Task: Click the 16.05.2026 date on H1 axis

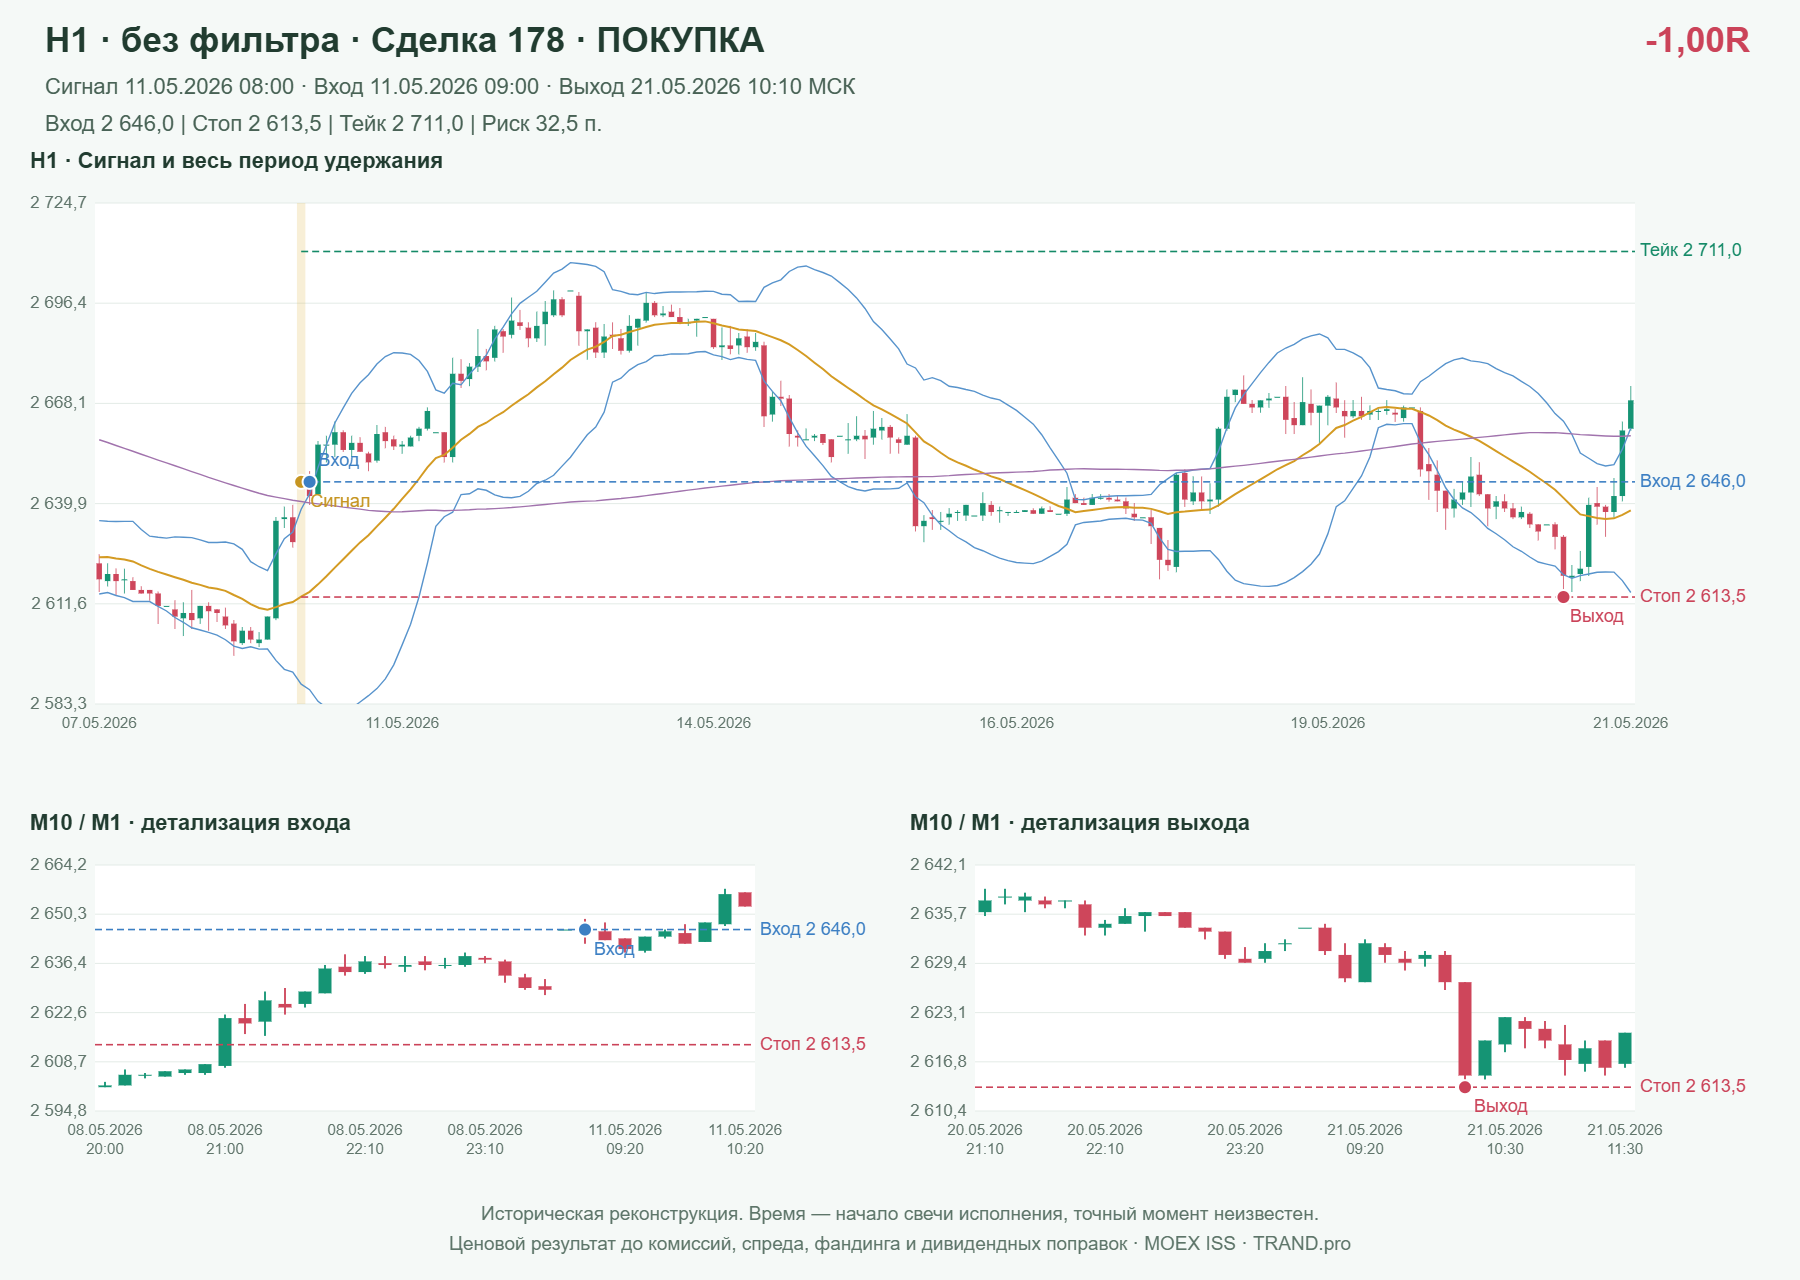Action: tap(1016, 723)
